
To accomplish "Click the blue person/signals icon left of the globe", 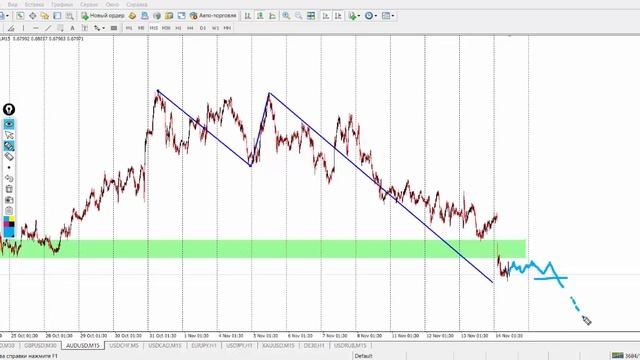I will point(144,16).
